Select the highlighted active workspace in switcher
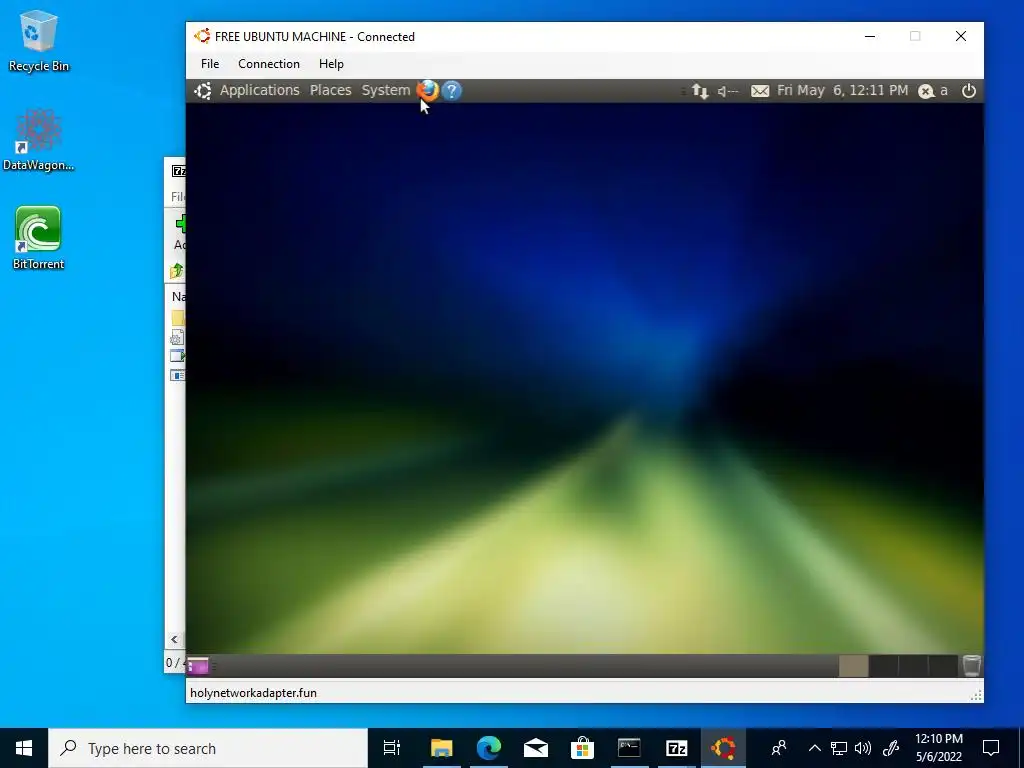1024x768 pixels. pyautogui.click(x=854, y=665)
